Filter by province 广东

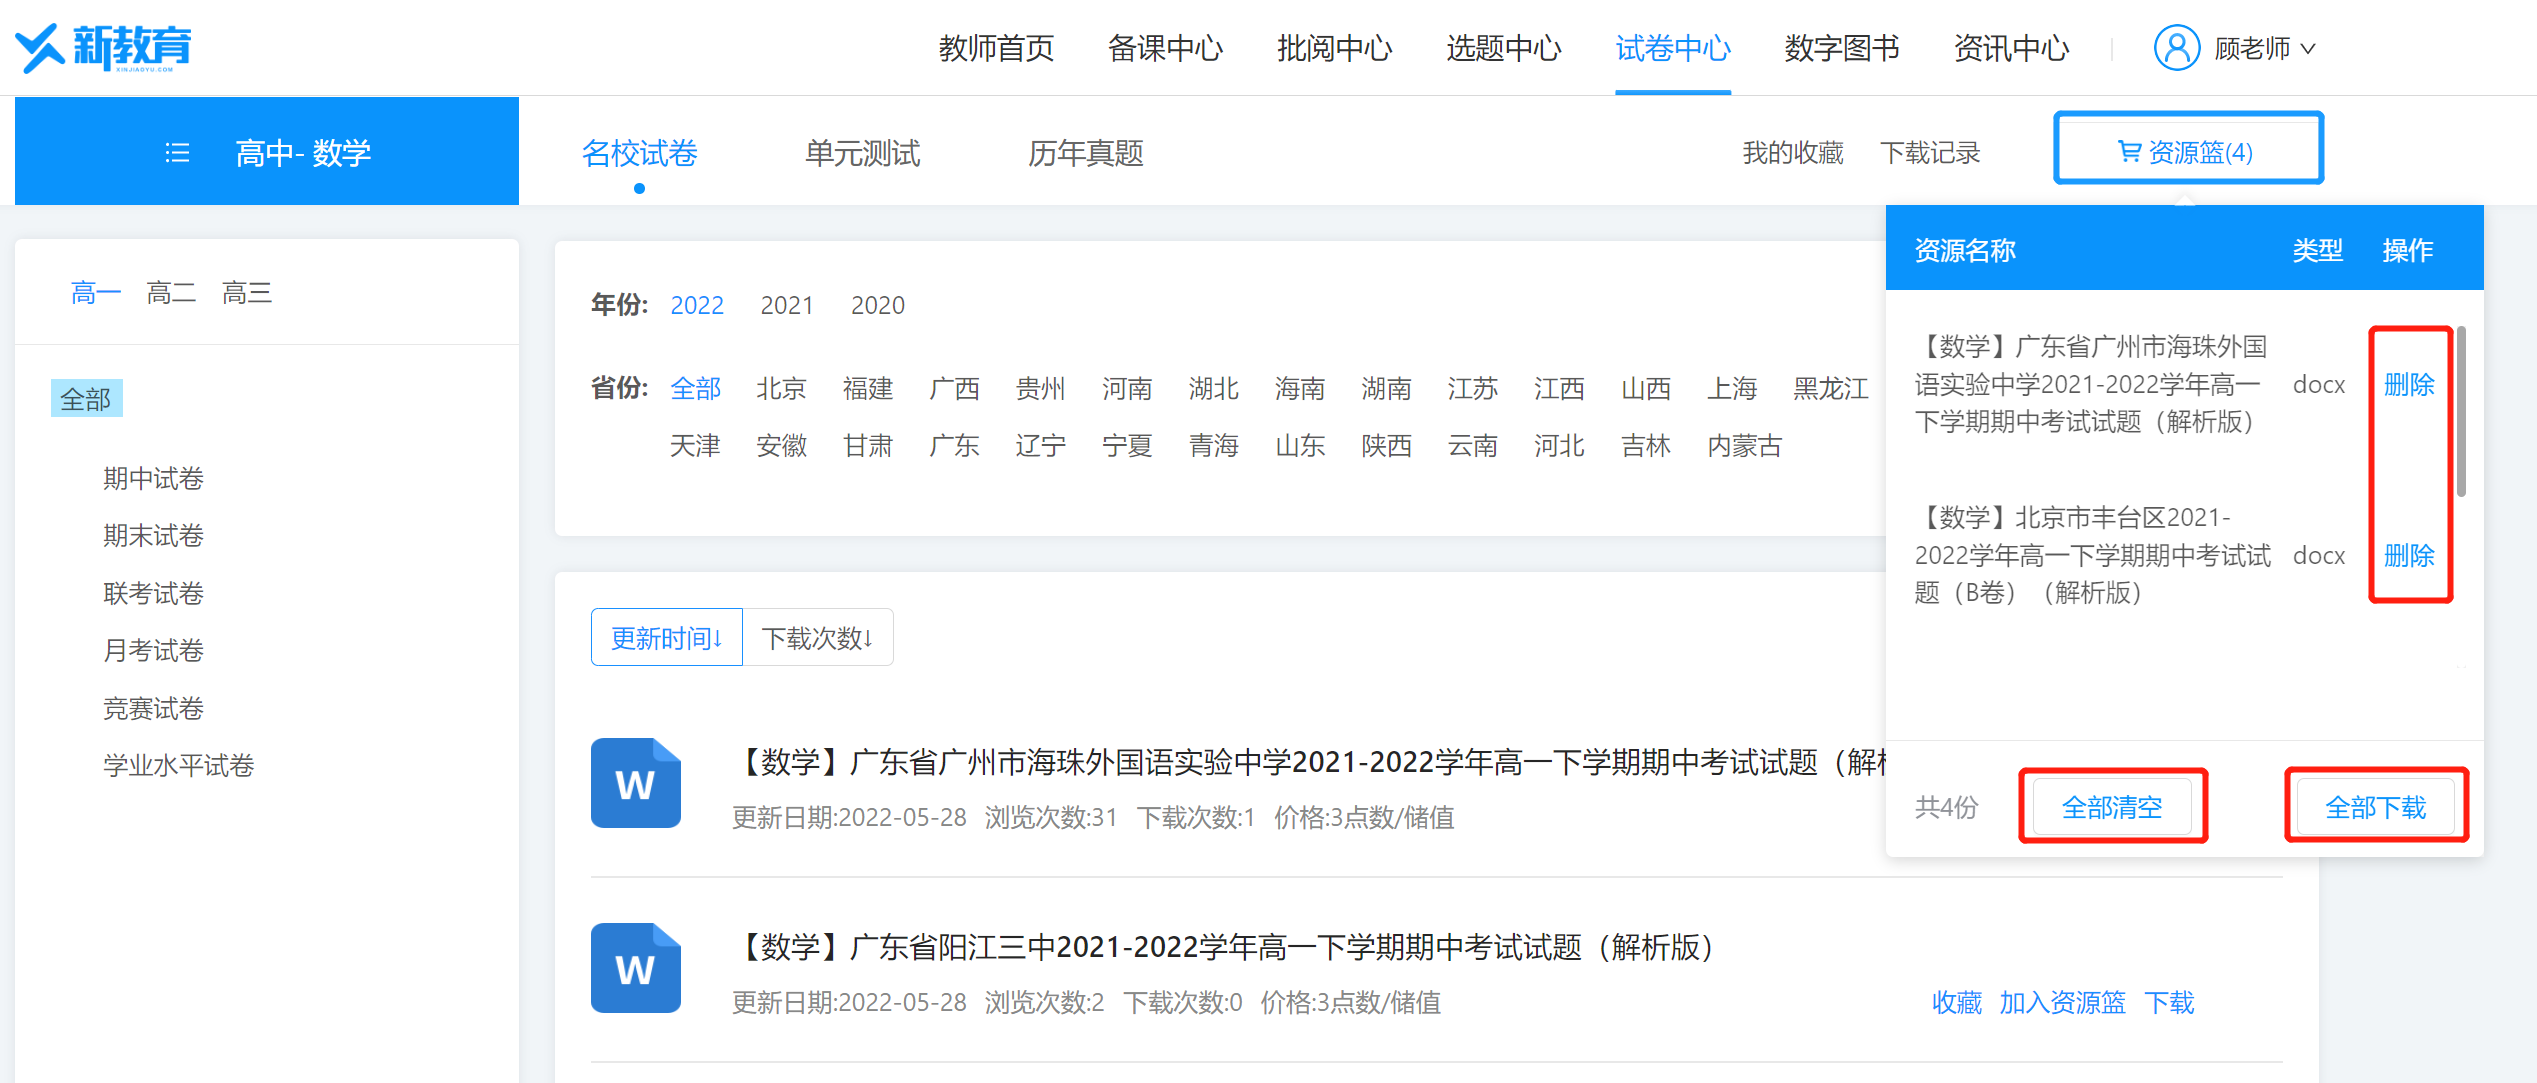pyautogui.click(x=953, y=446)
